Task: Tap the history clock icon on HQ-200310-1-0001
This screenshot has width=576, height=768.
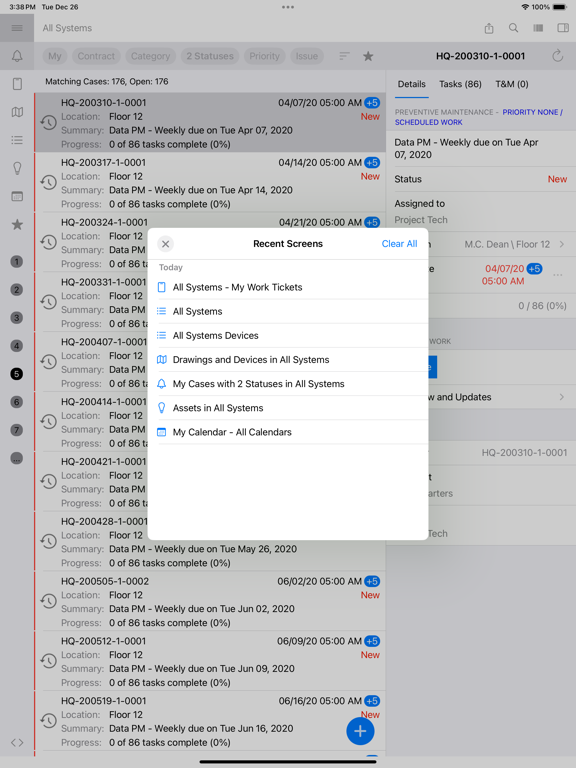Action: point(48,122)
